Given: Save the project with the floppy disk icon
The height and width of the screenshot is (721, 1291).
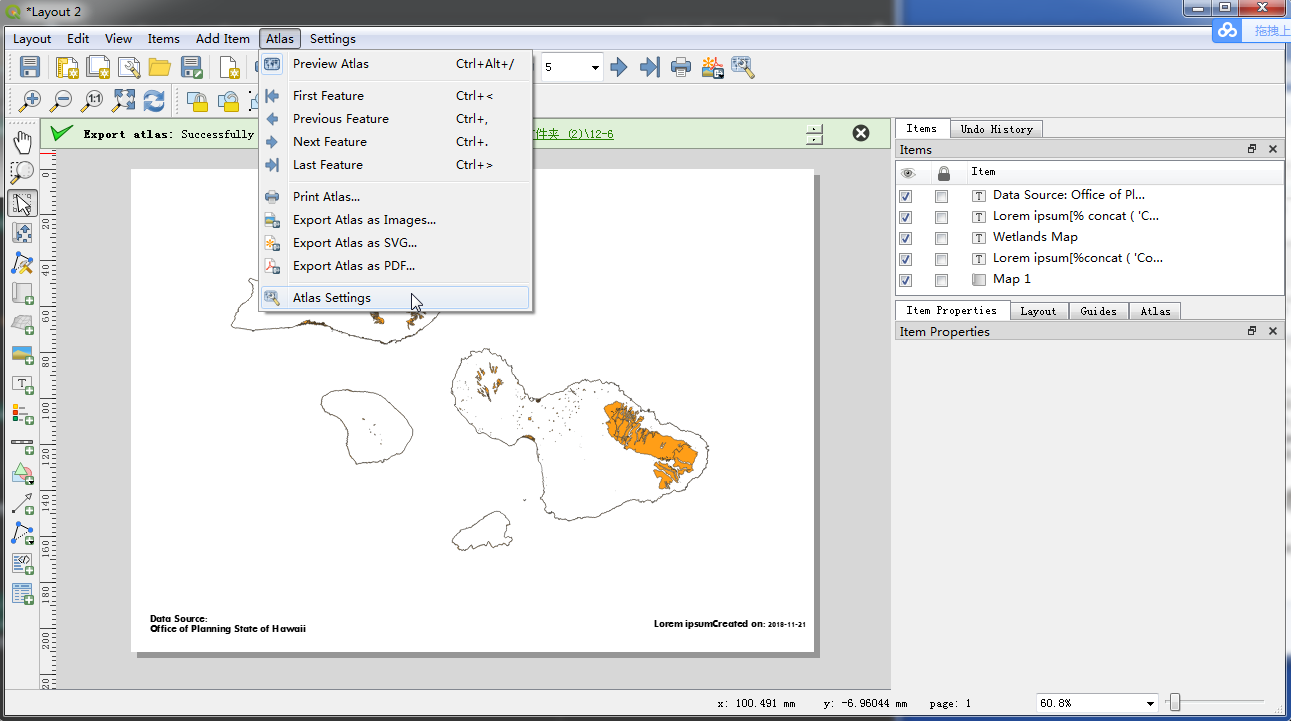Looking at the screenshot, I should [x=30, y=67].
